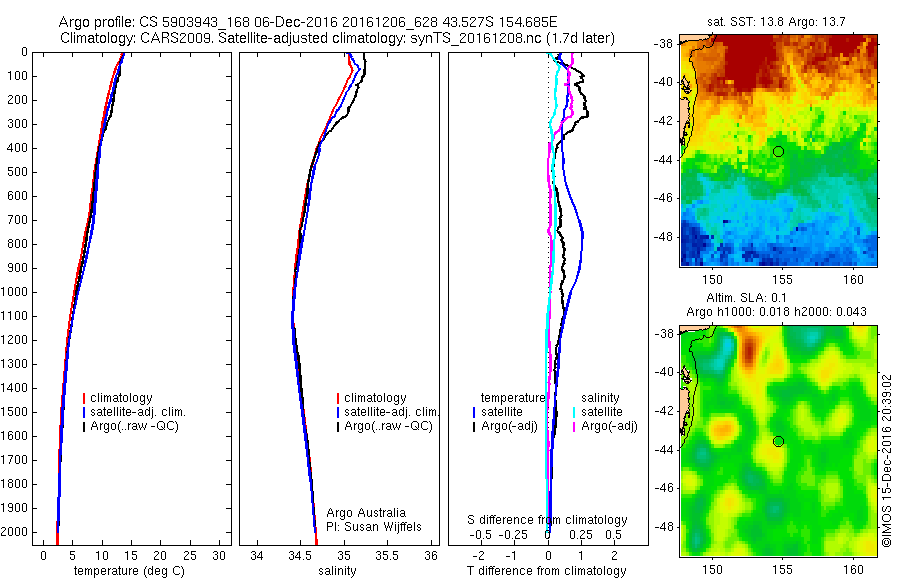Click blue satellite-adj. clim. marker in salinity plot

point(338,412)
